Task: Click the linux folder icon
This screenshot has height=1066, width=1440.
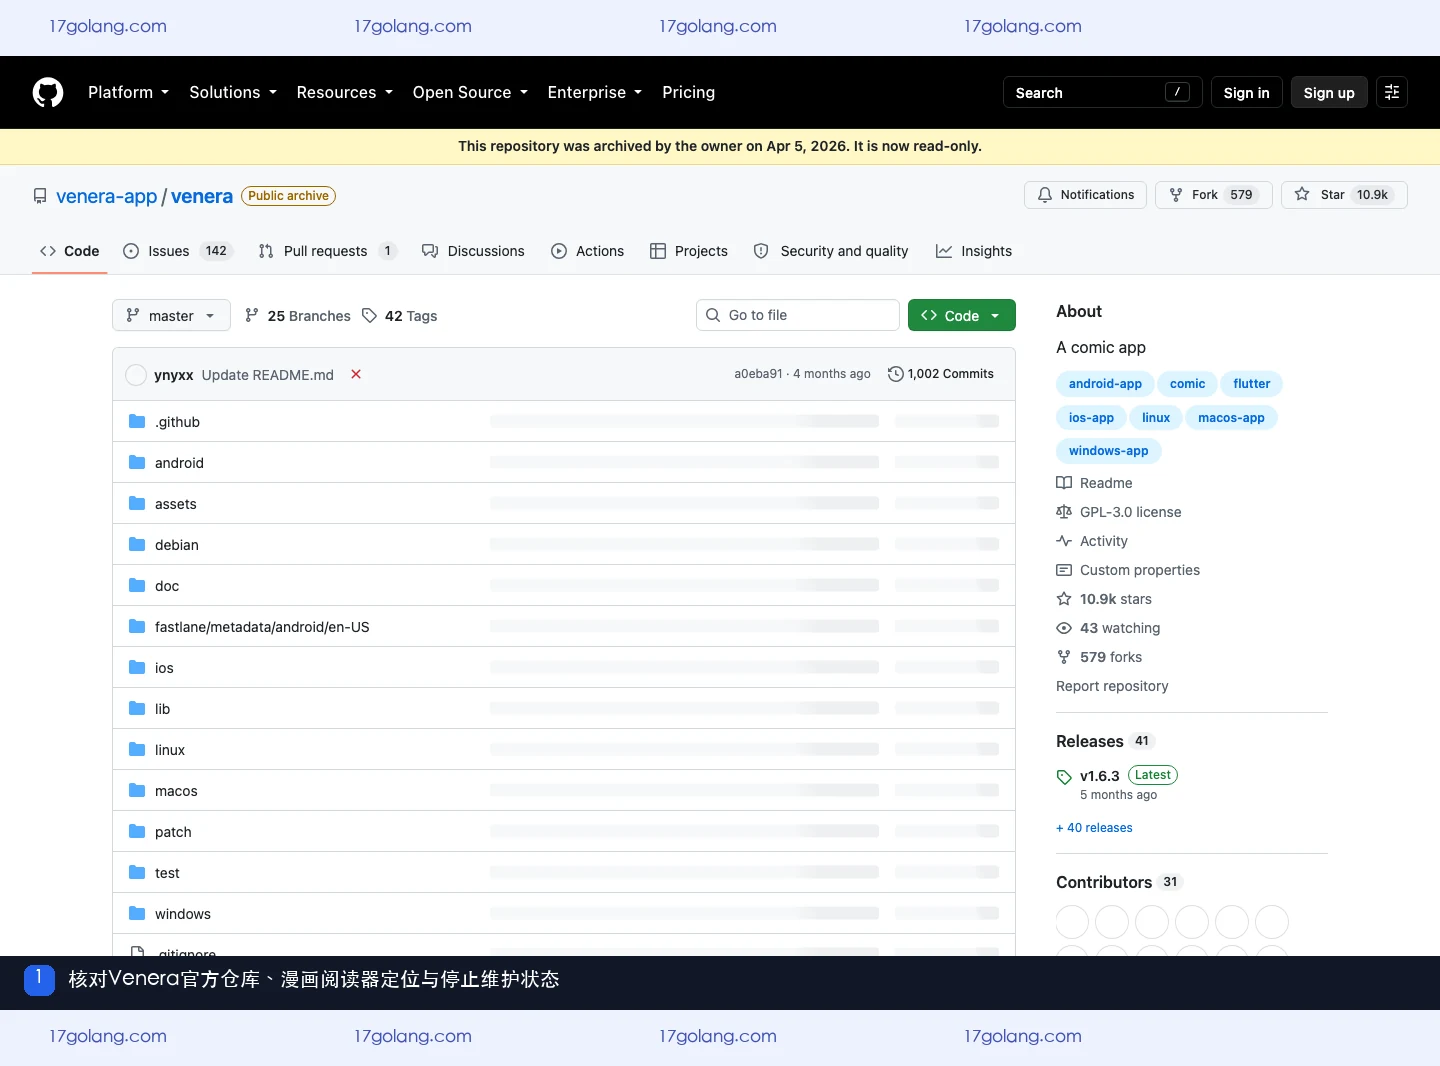Action: click(137, 750)
